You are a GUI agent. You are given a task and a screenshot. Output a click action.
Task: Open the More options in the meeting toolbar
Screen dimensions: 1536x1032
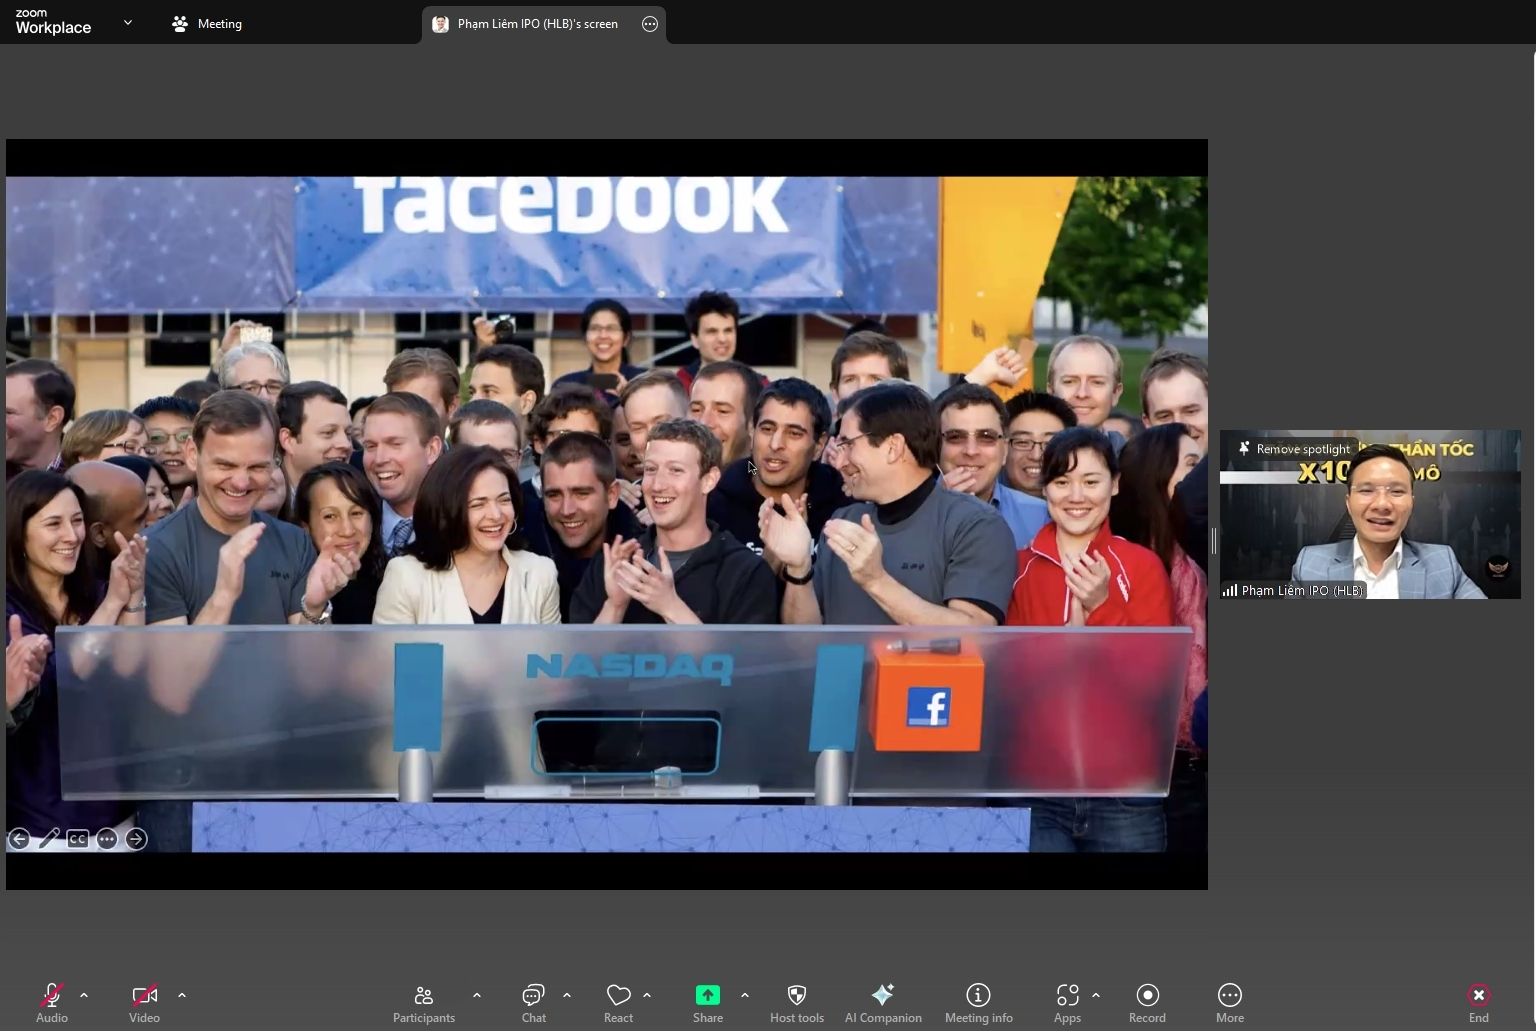pyautogui.click(x=1230, y=1003)
